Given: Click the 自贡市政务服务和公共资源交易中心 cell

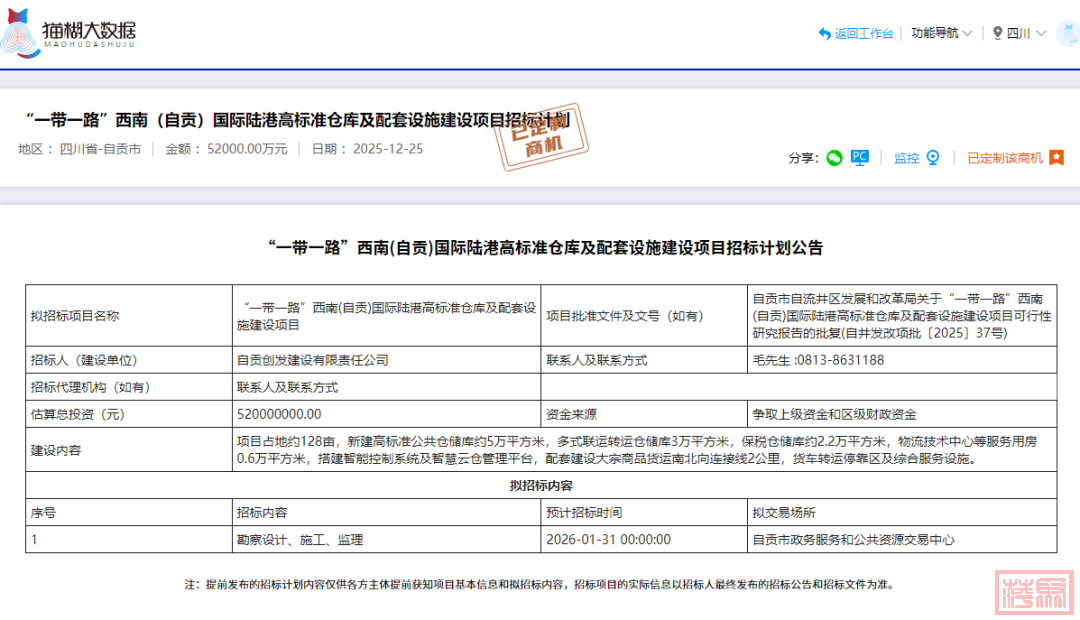Looking at the screenshot, I should pos(853,540).
